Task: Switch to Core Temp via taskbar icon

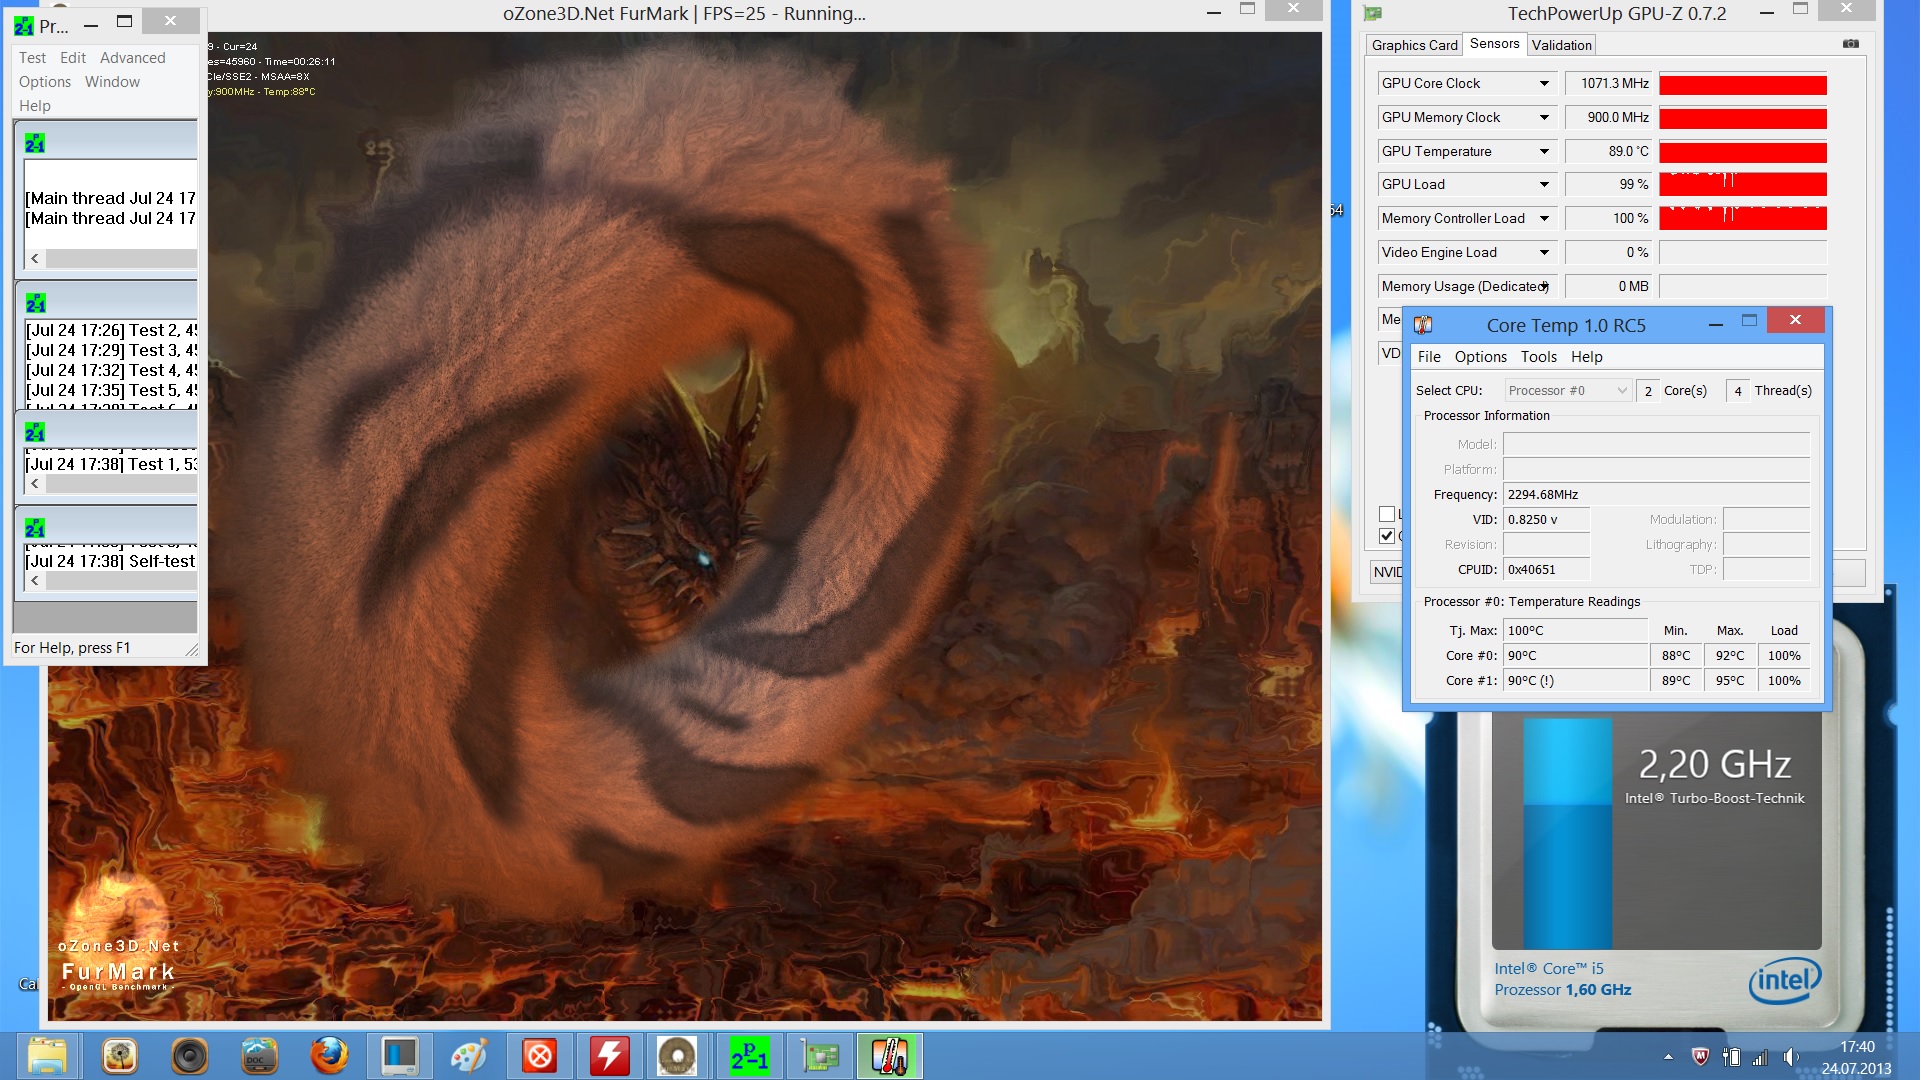Action: tap(889, 1056)
